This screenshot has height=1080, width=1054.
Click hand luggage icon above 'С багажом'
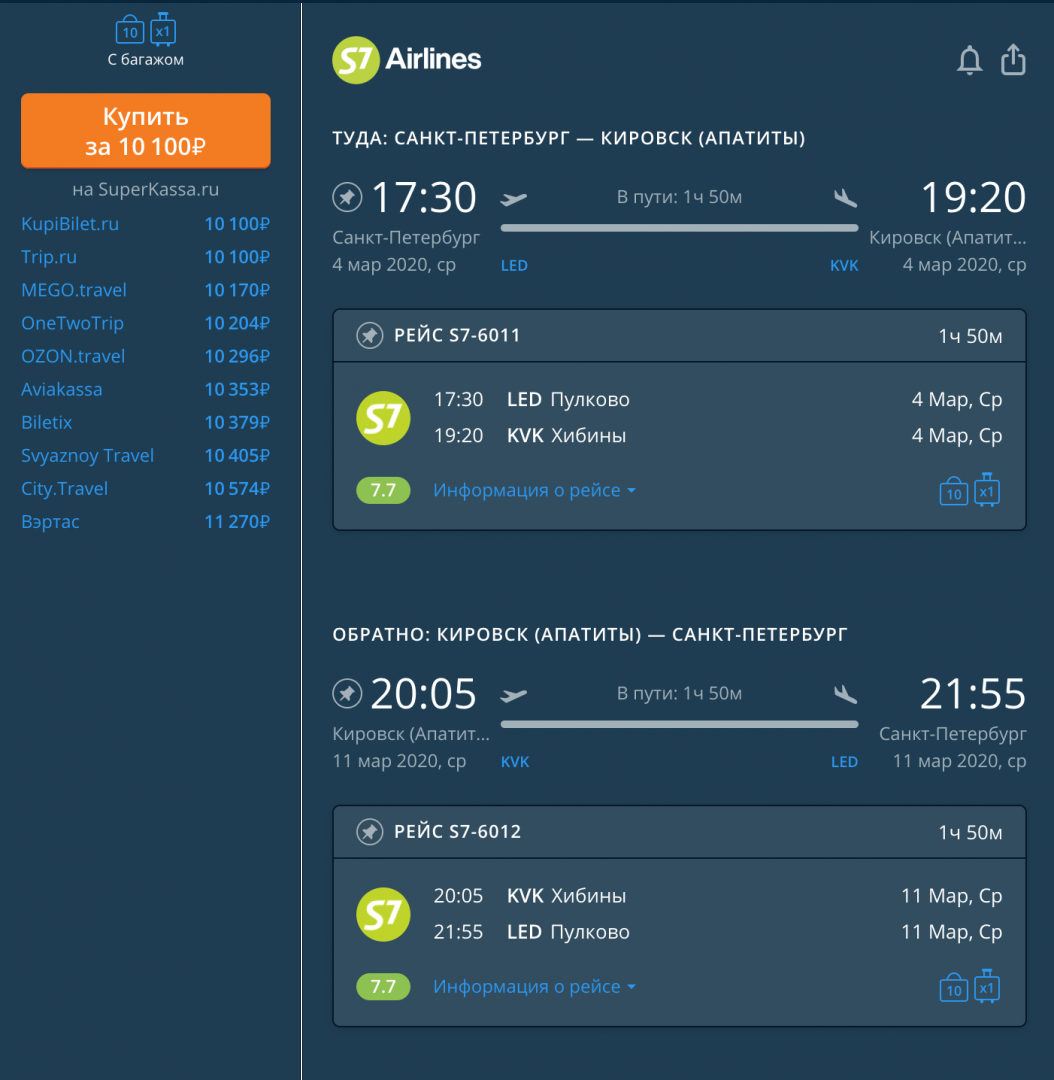click(x=130, y=30)
